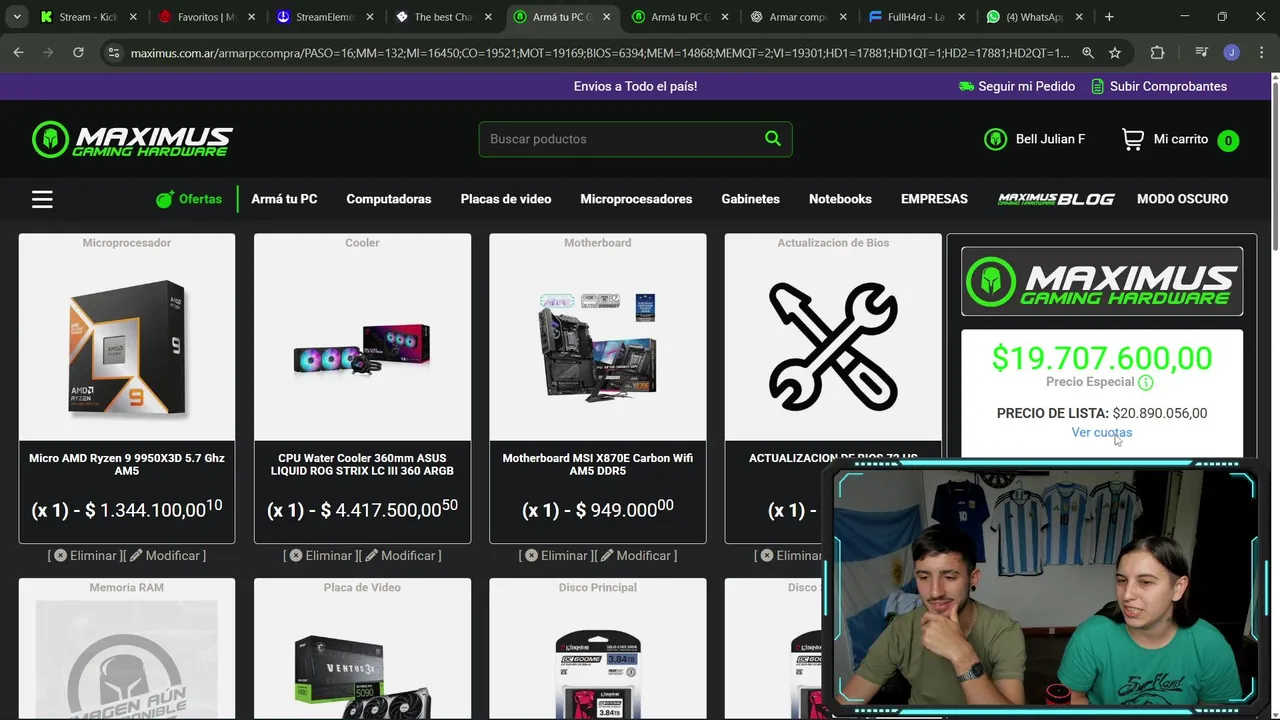Click the zoom magnifier icon in address bar
Screen dimensions: 1280x720
coord(1088,52)
